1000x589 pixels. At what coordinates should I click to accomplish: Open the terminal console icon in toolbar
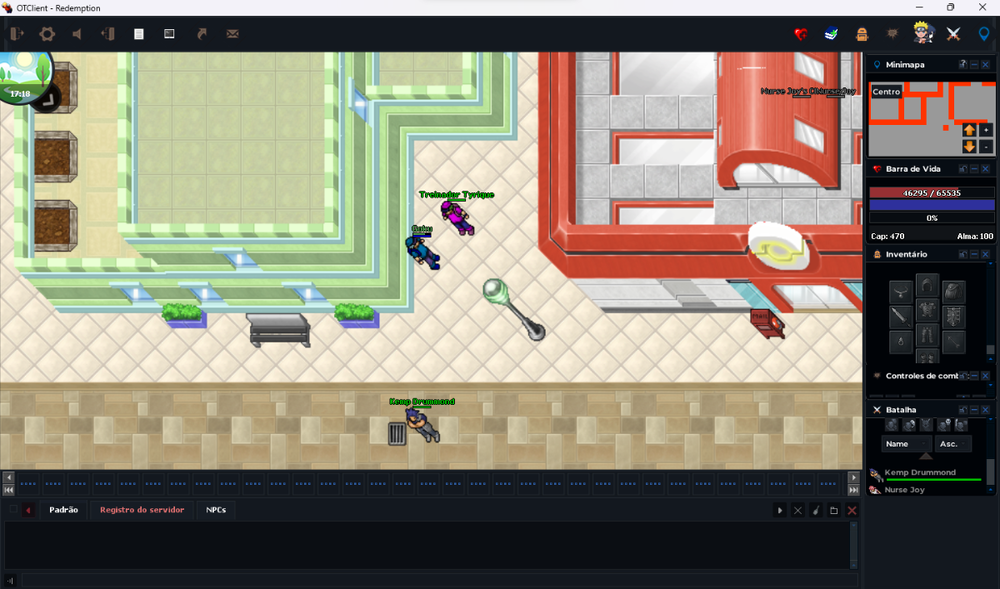click(x=170, y=34)
